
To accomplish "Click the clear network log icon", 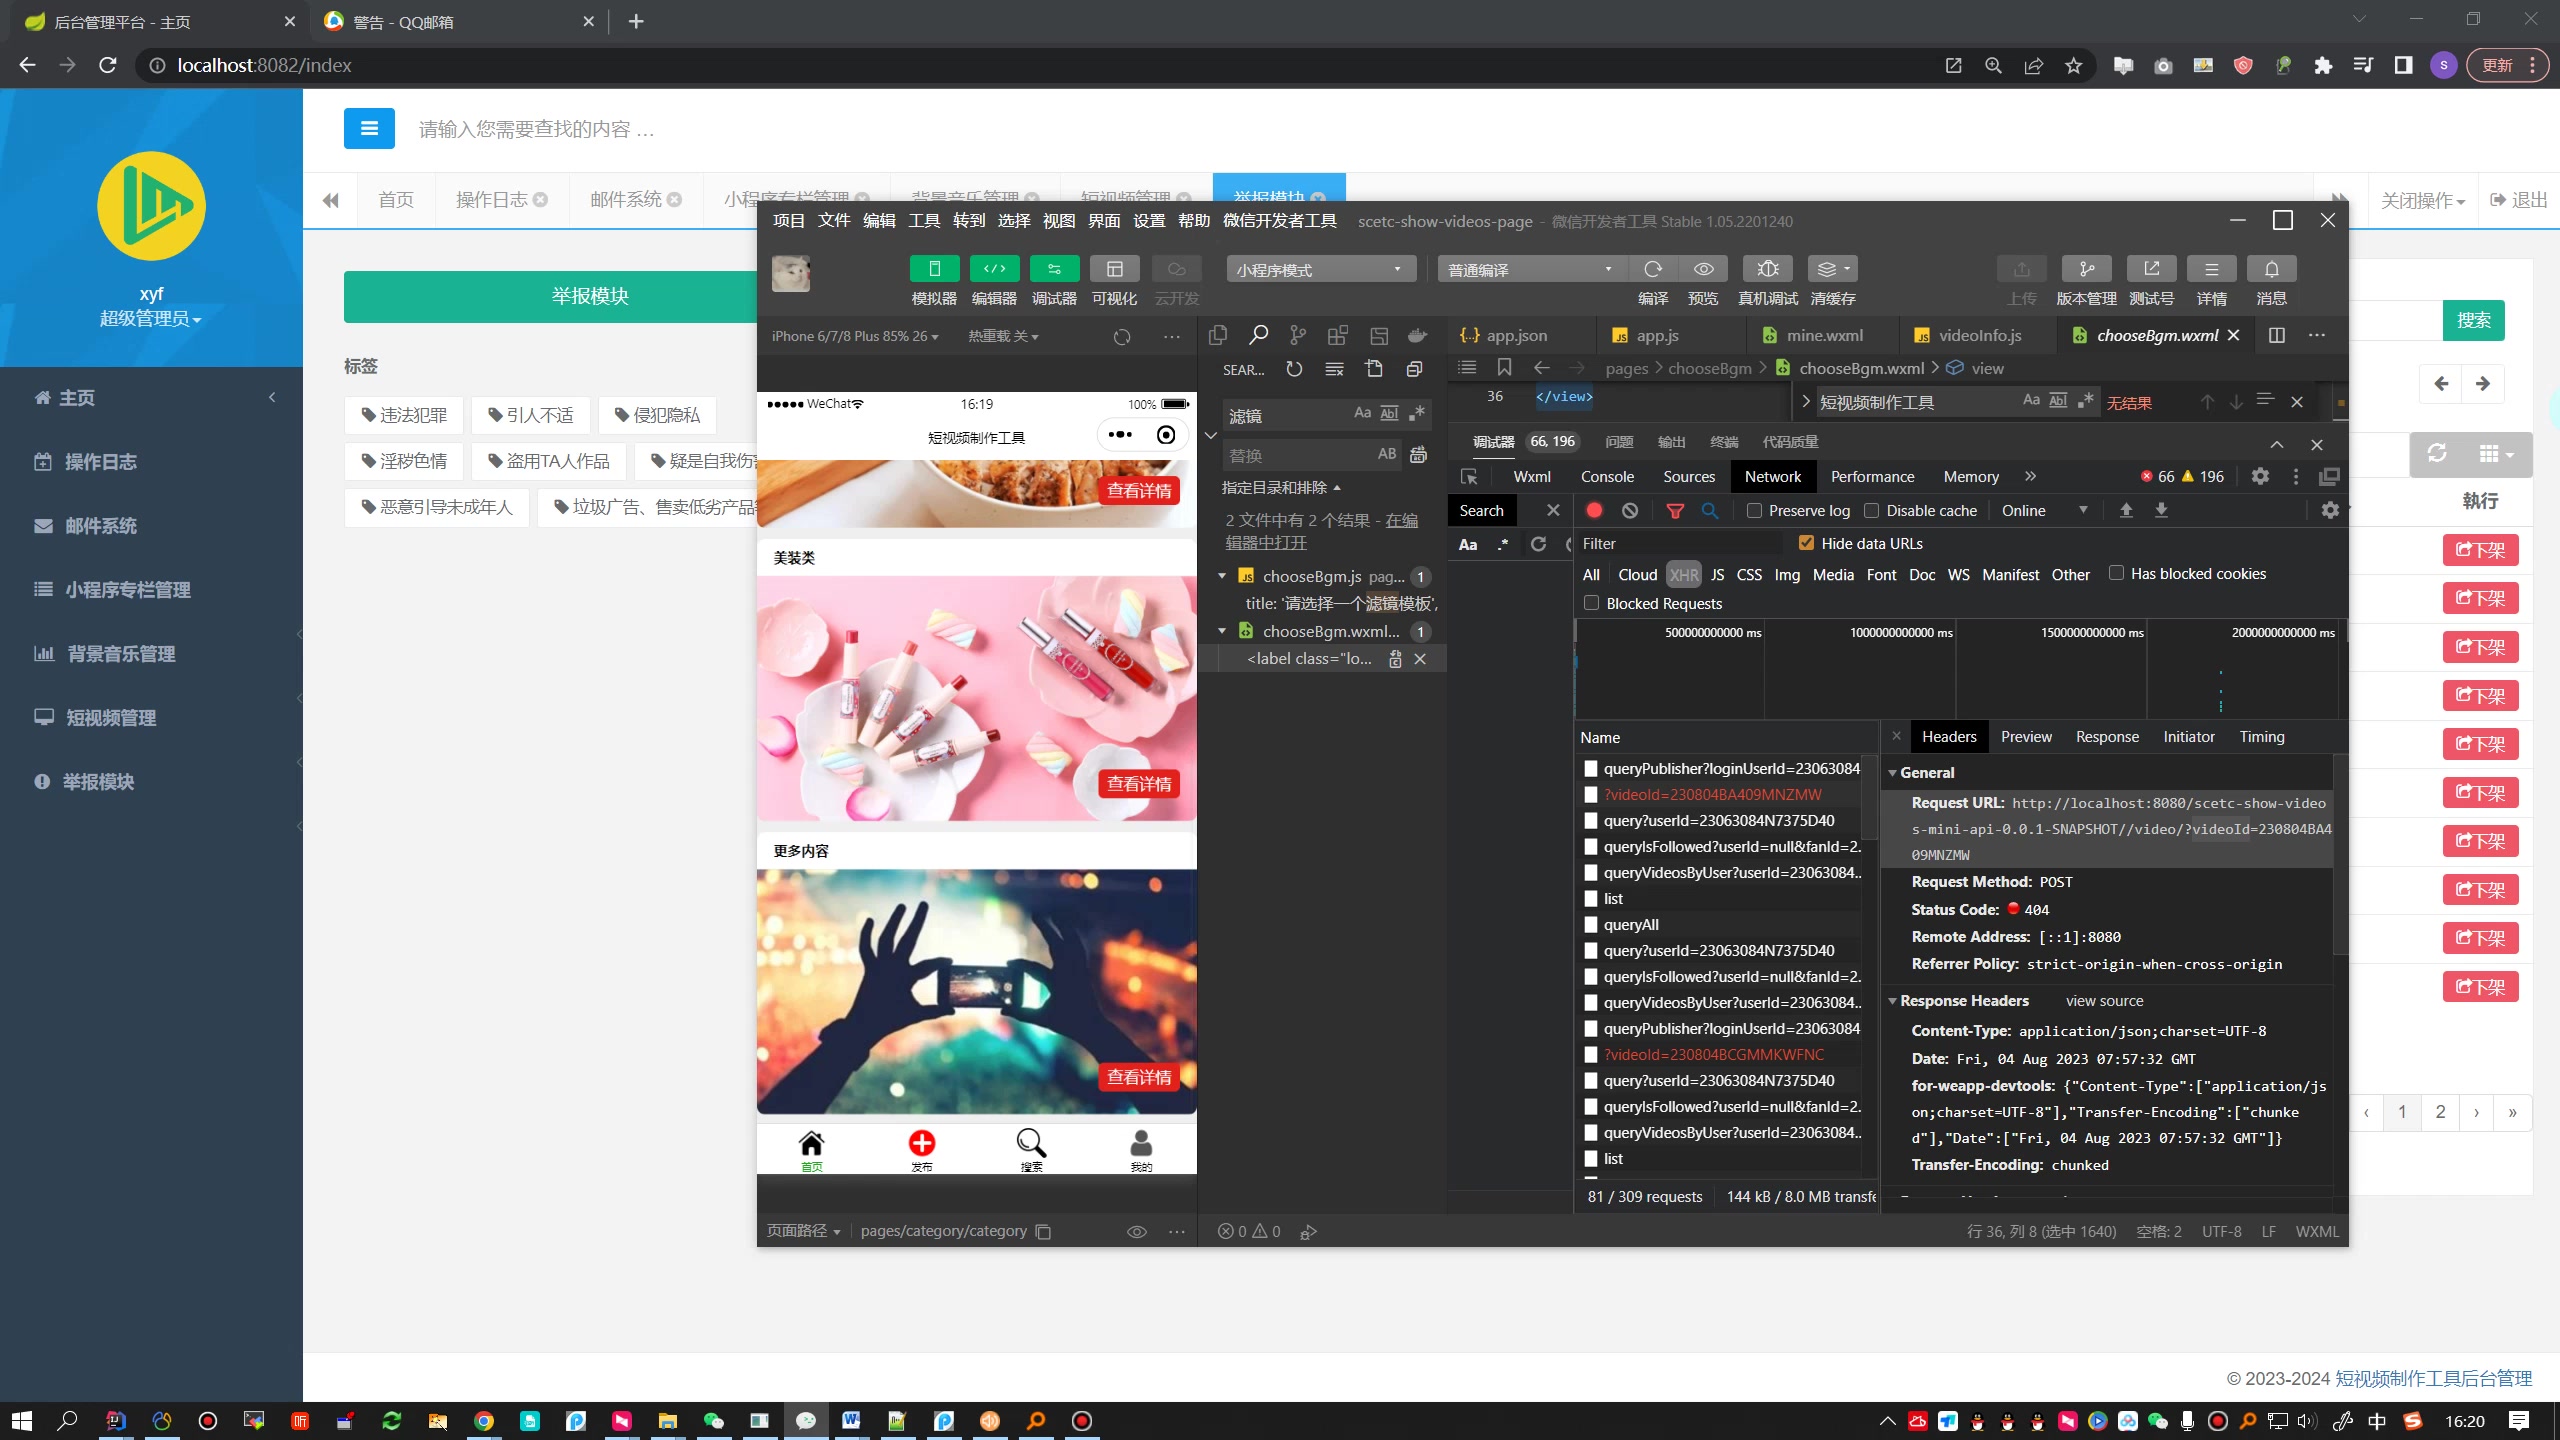I will pos(1632,510).
